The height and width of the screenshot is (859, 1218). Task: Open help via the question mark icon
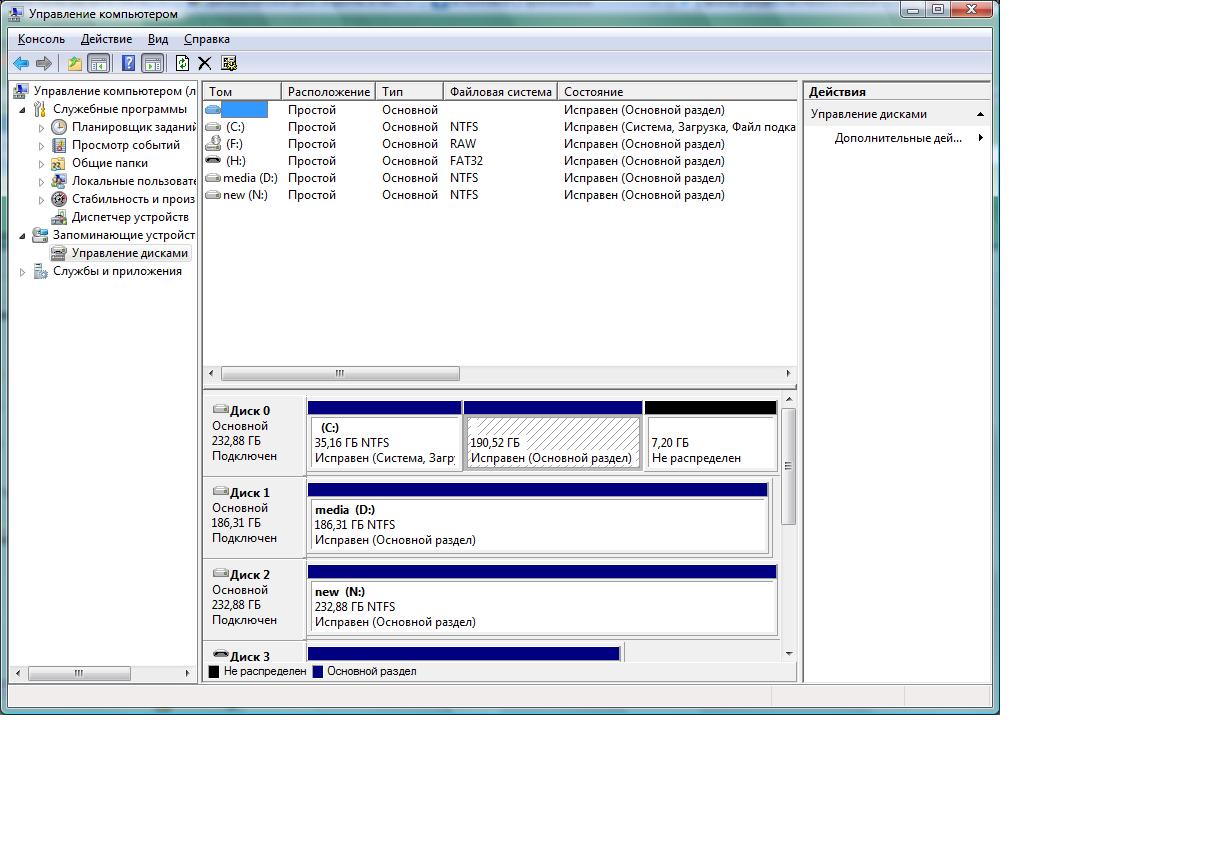[x=128, y=64]
